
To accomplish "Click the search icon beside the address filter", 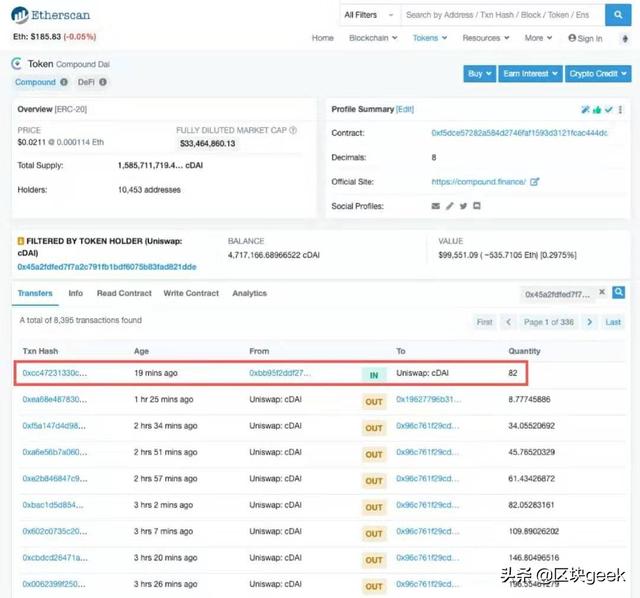I will pos(618,292).
